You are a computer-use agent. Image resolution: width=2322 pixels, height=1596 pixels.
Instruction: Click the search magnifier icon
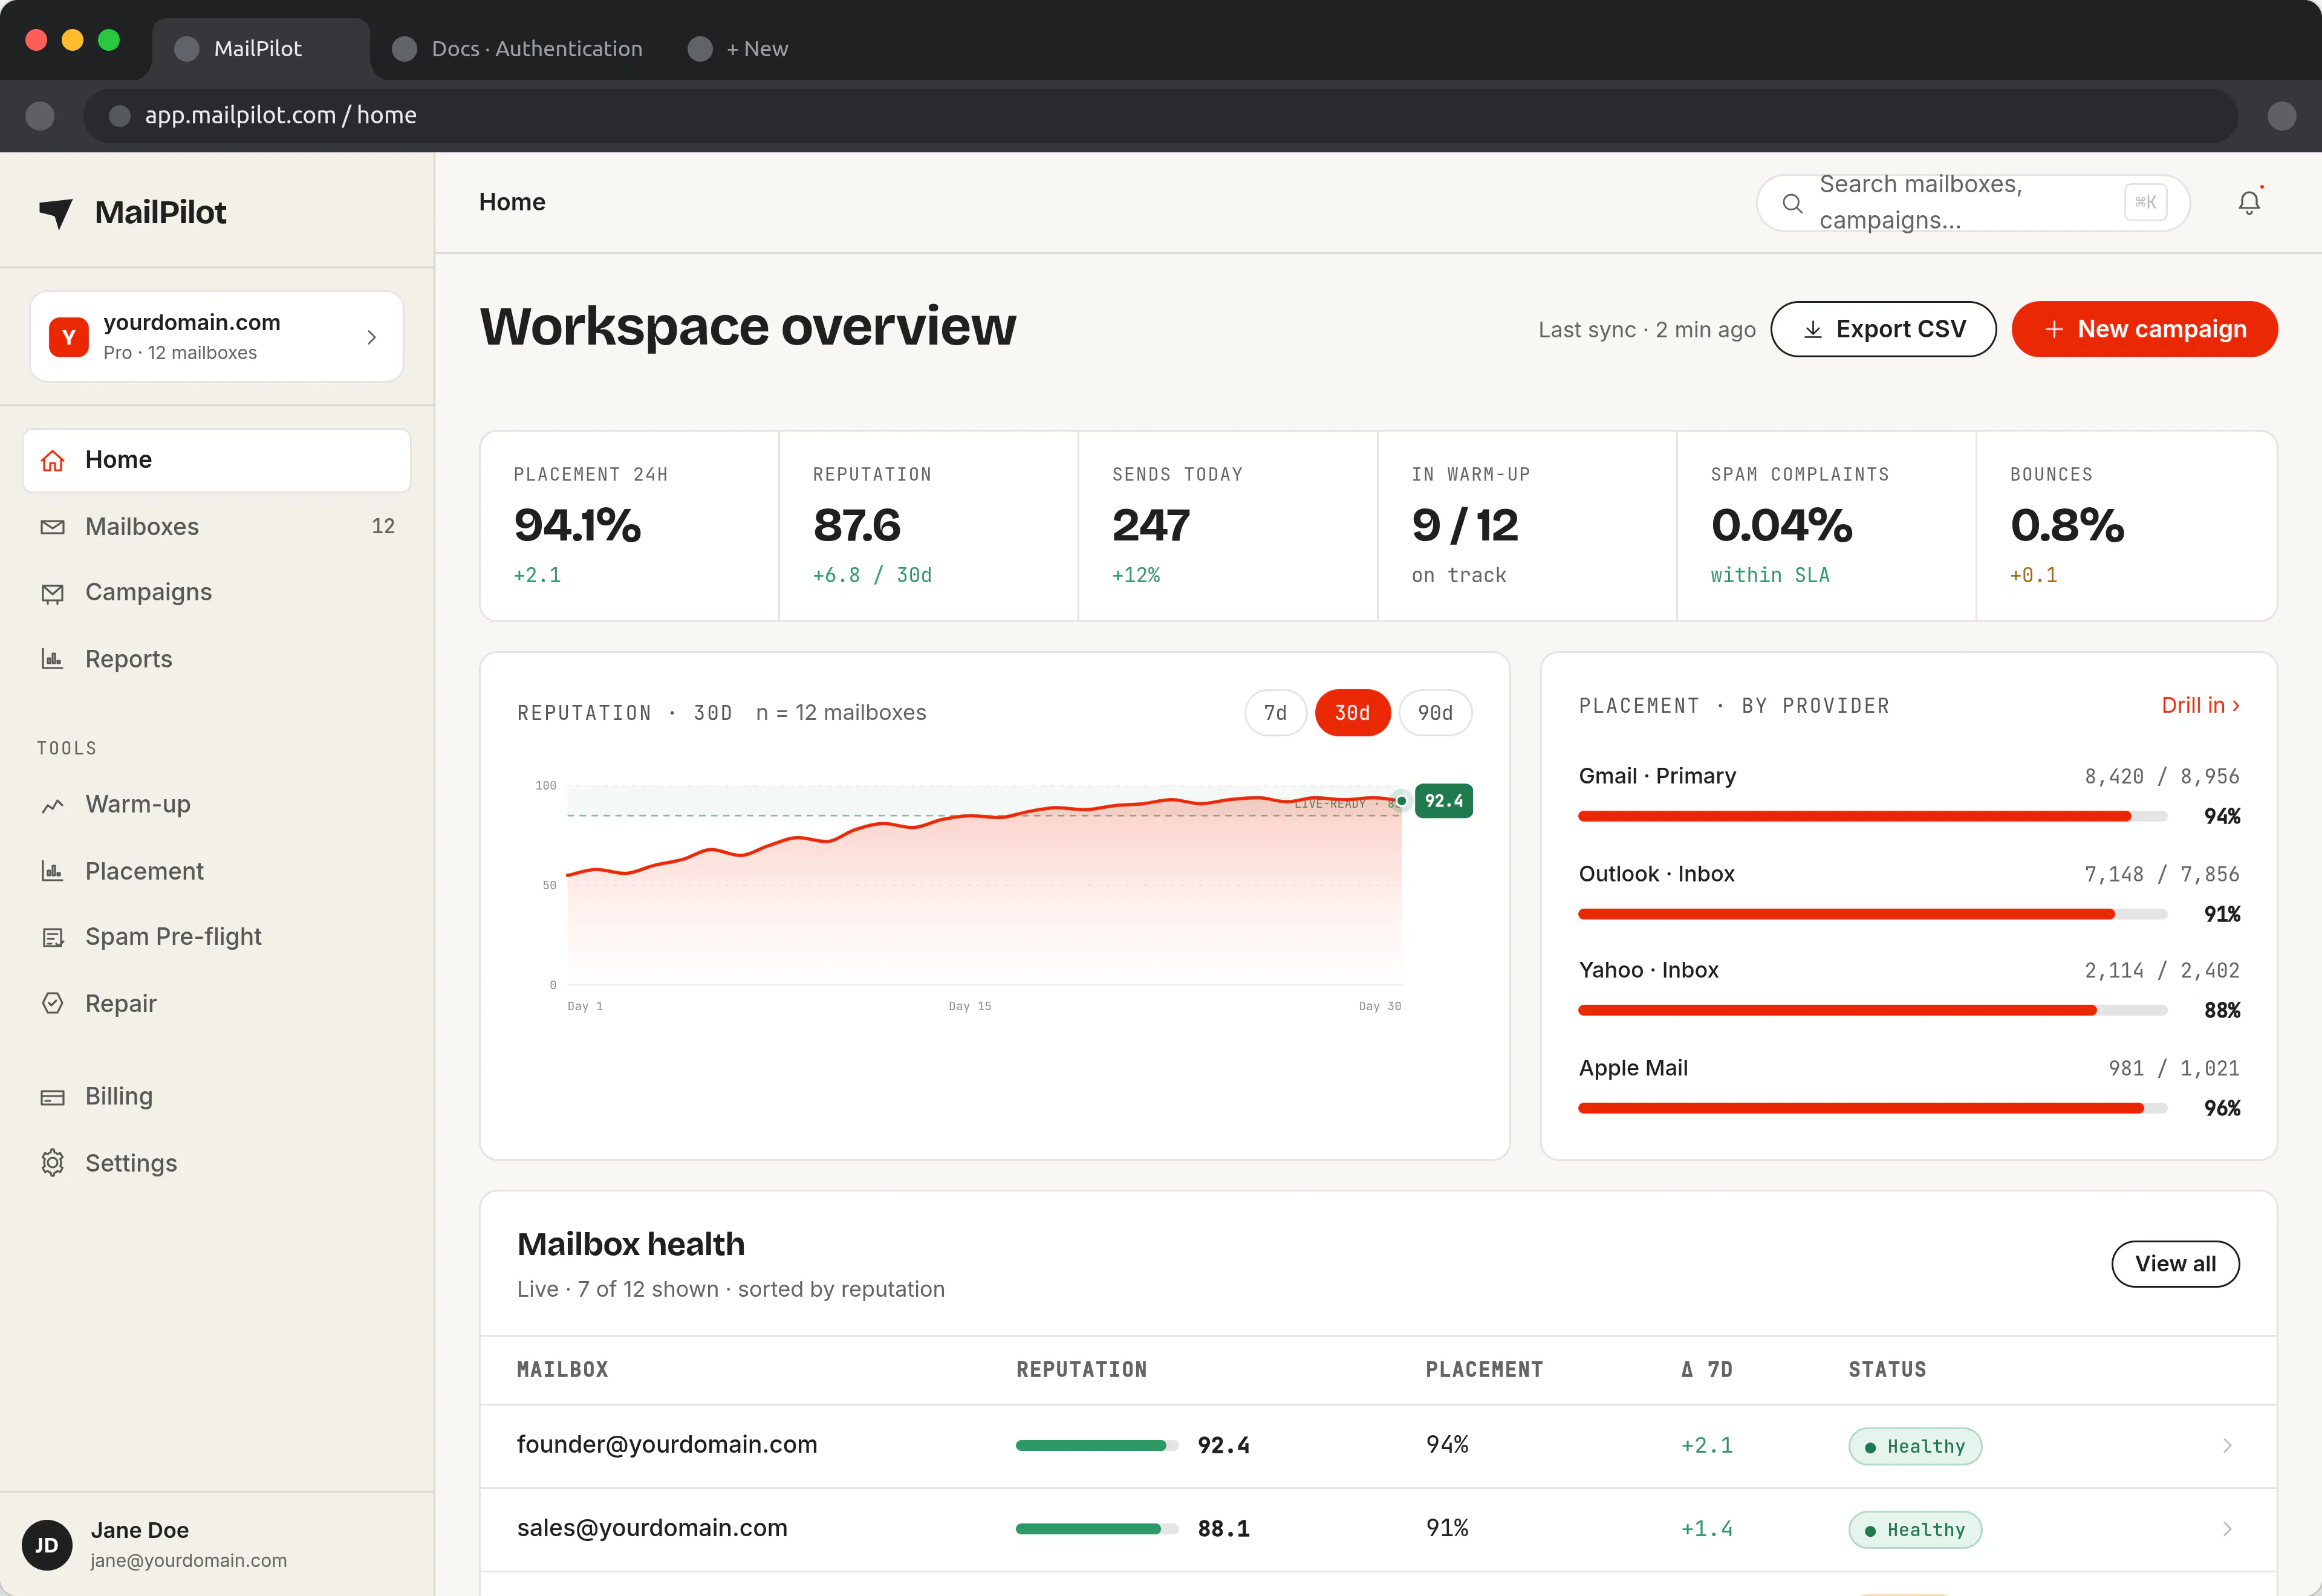pyautogui.click(x=1792, y=203)
